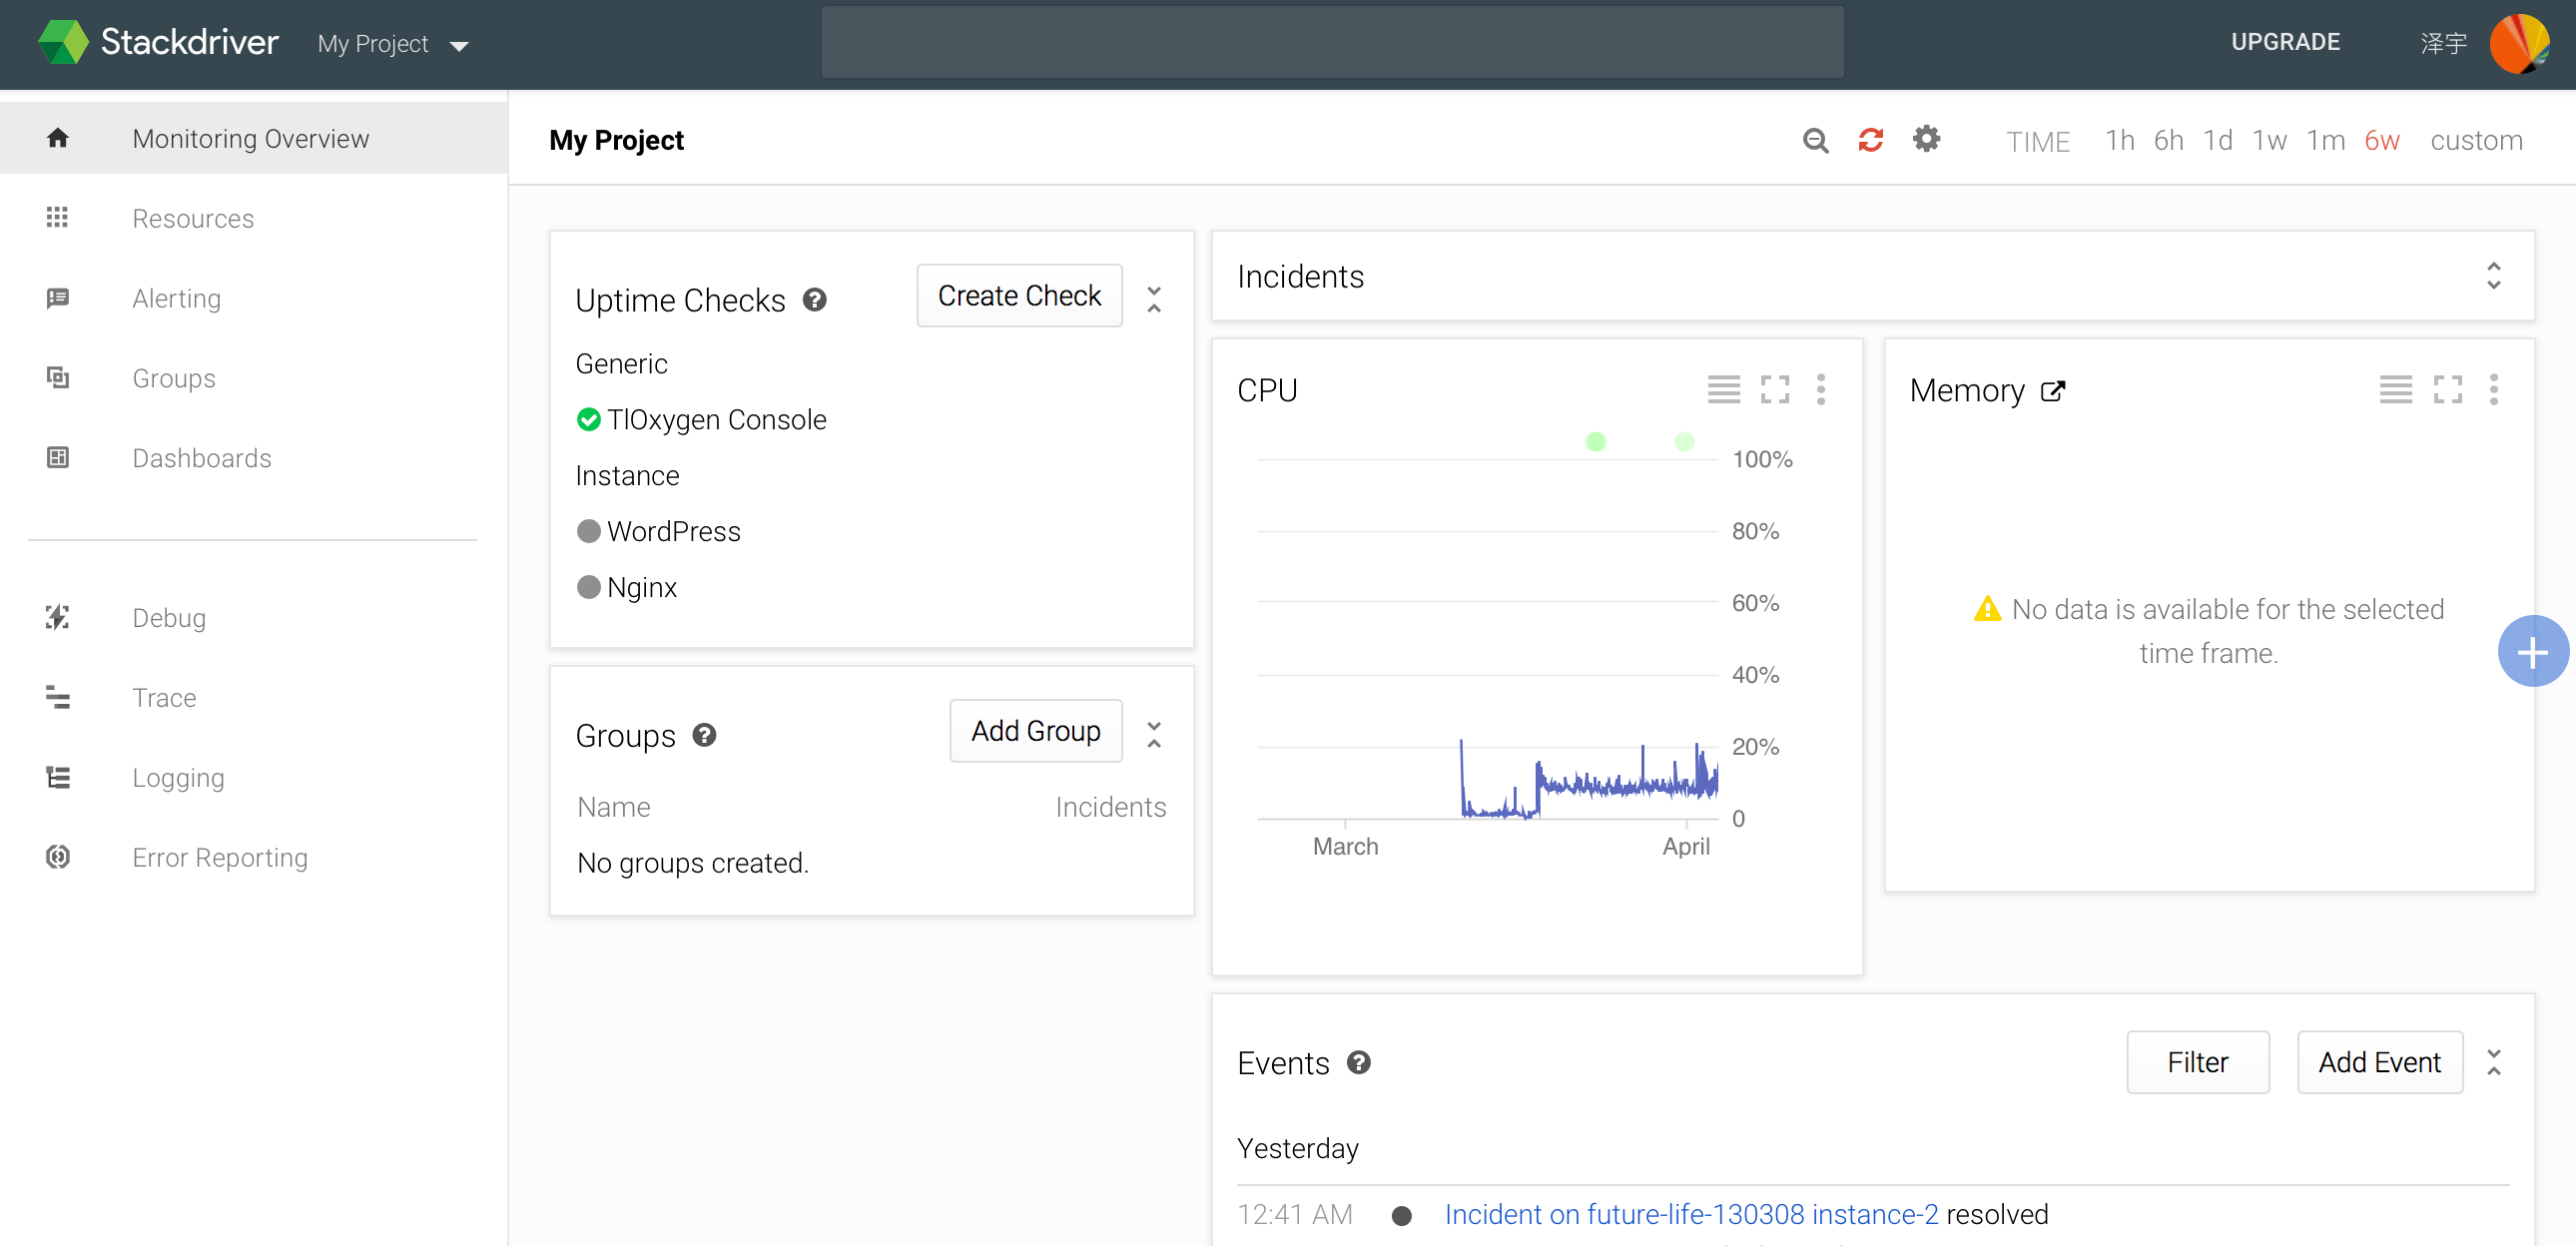Click the home icon beside Monitoring Overview
2576x1246 pixels.
pyautogui.click(x=58, y=138)
